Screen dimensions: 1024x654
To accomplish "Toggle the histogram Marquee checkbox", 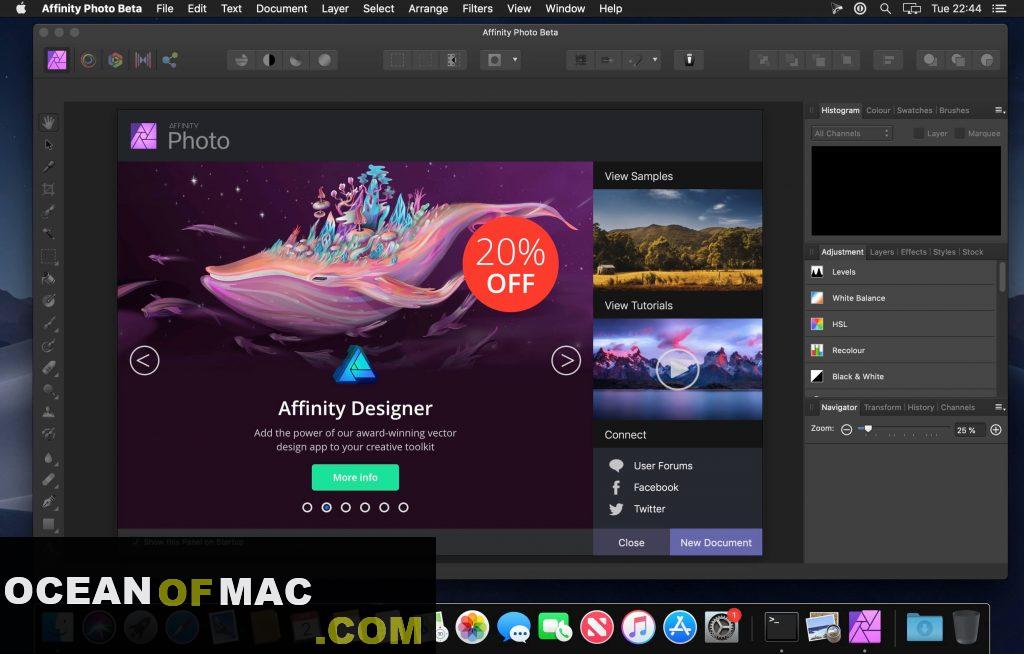I will coord(959,133).
